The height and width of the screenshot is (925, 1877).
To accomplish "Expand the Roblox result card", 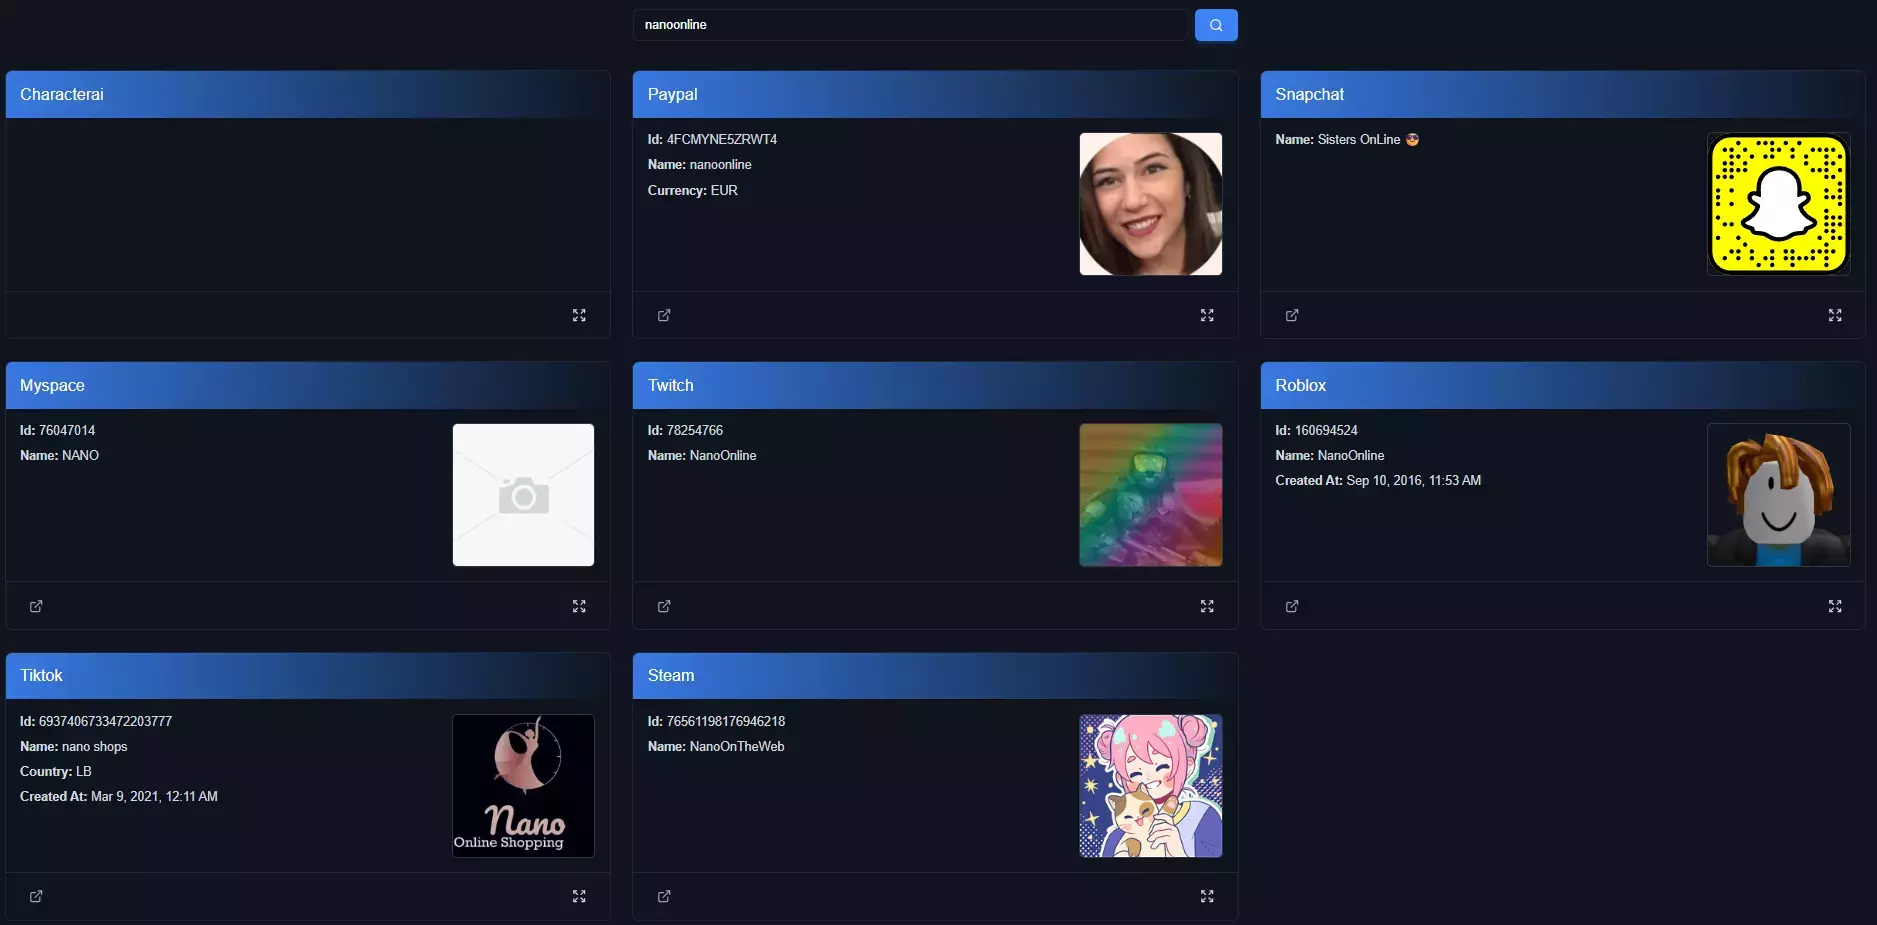I will [1835, 606].
